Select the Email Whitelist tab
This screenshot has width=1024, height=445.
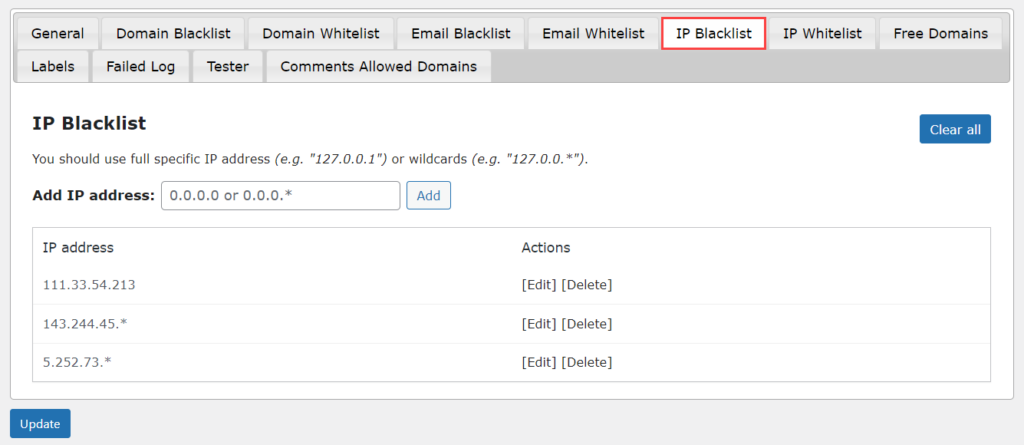coord(593,33)
